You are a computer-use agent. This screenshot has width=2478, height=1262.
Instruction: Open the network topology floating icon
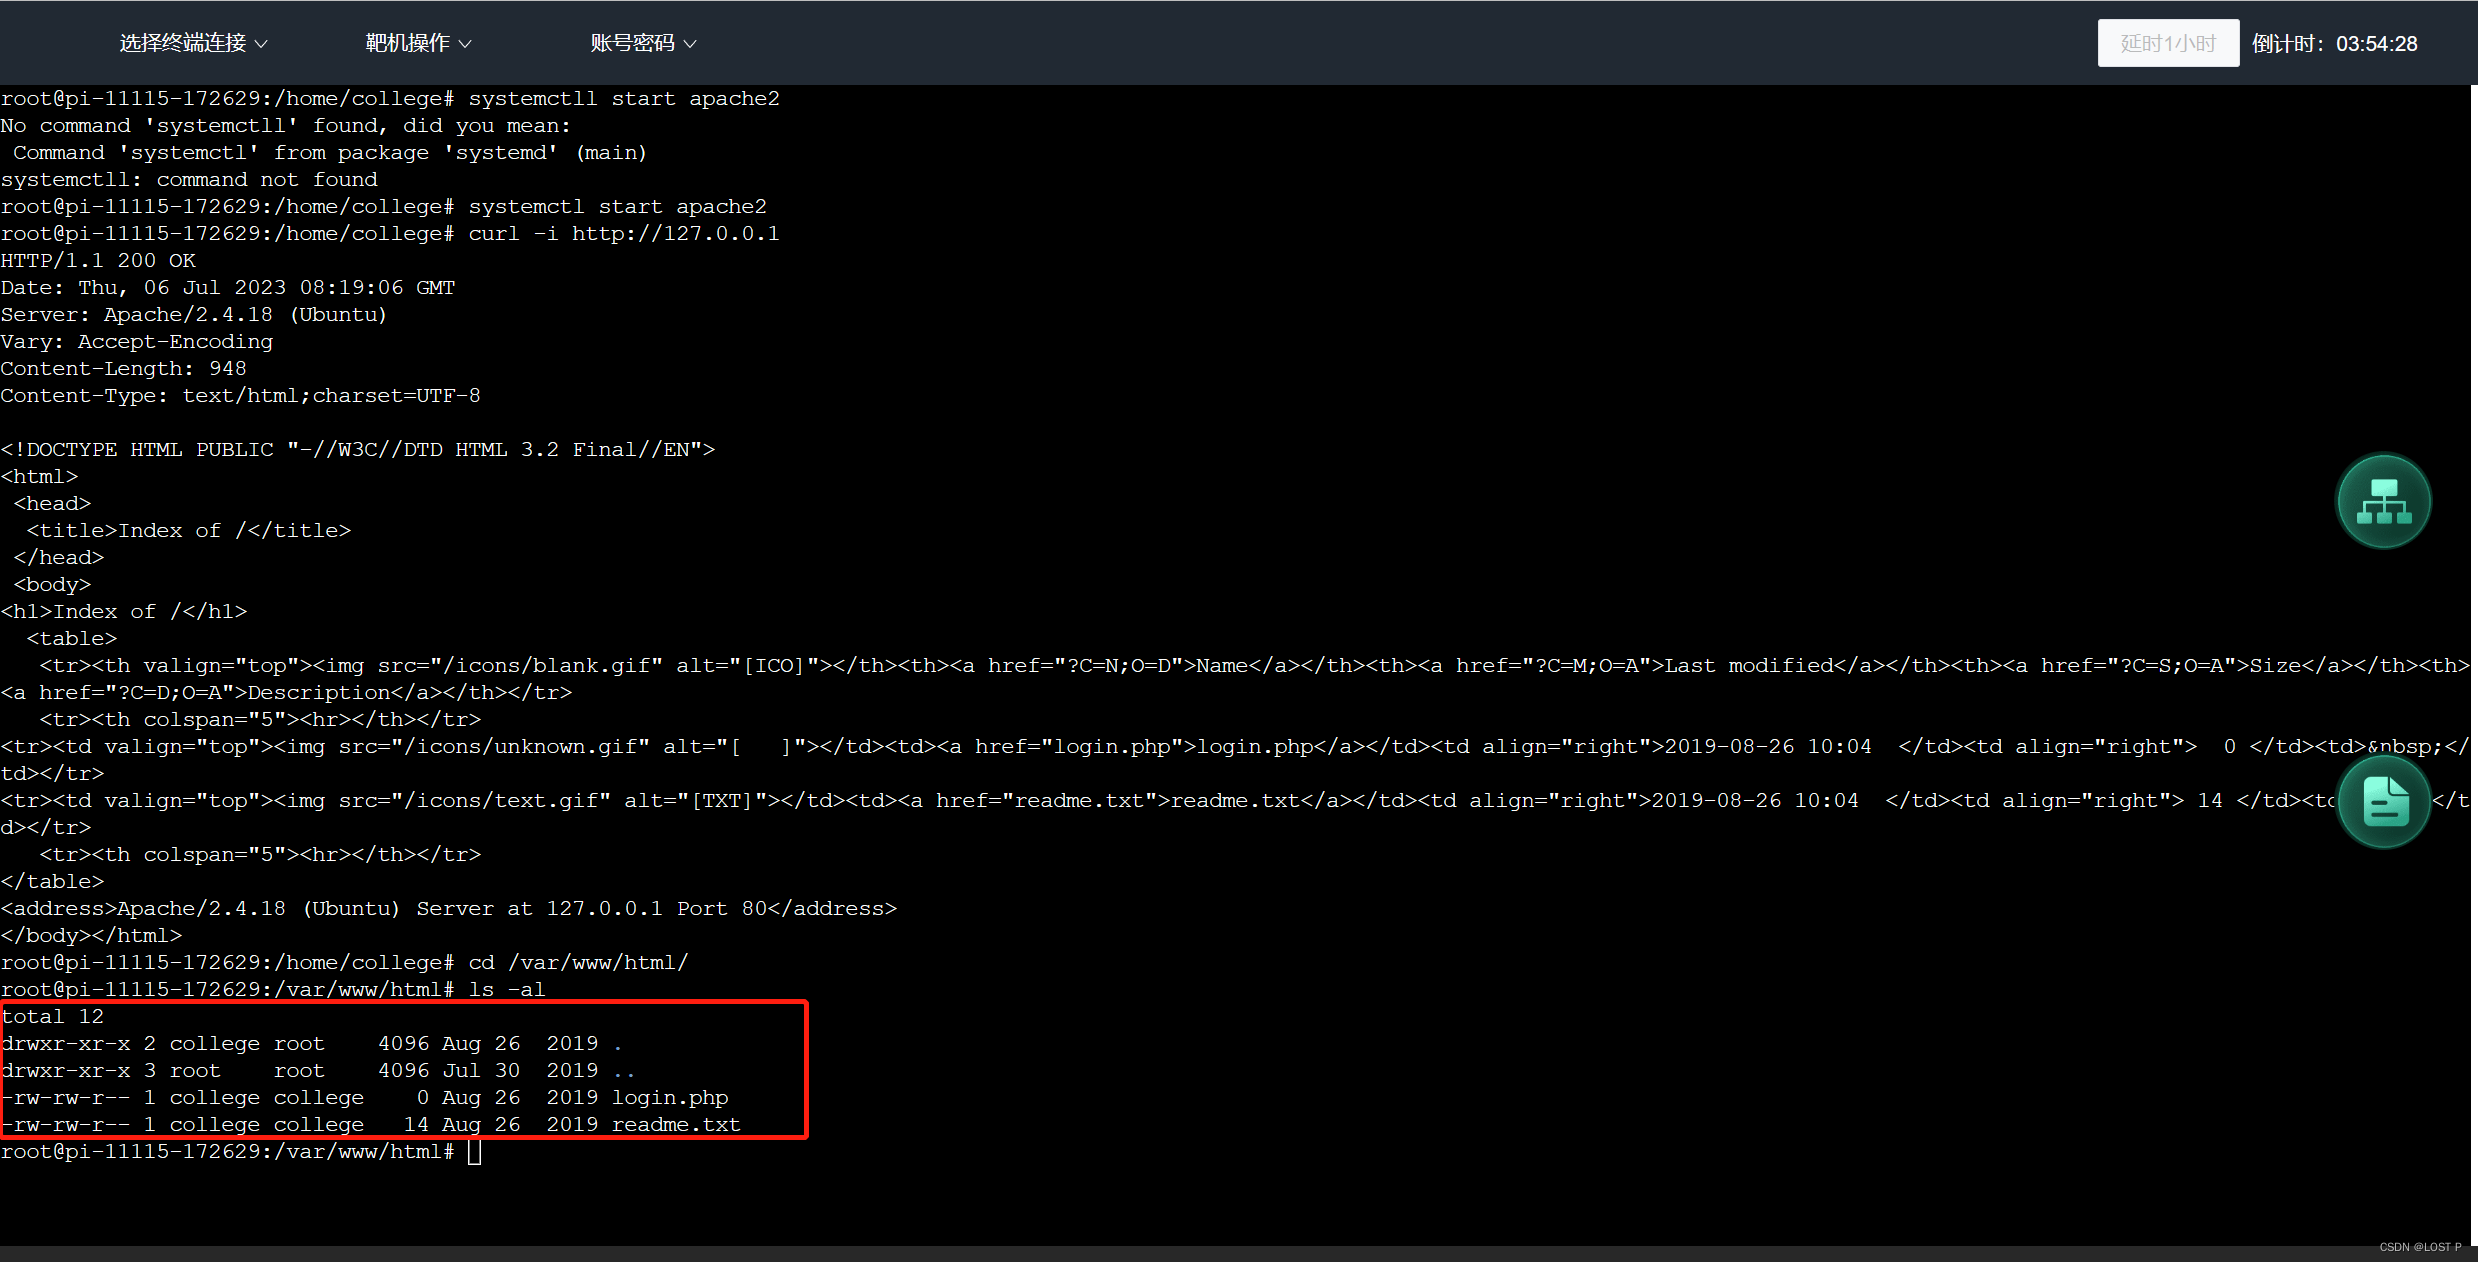point(2384,501)
